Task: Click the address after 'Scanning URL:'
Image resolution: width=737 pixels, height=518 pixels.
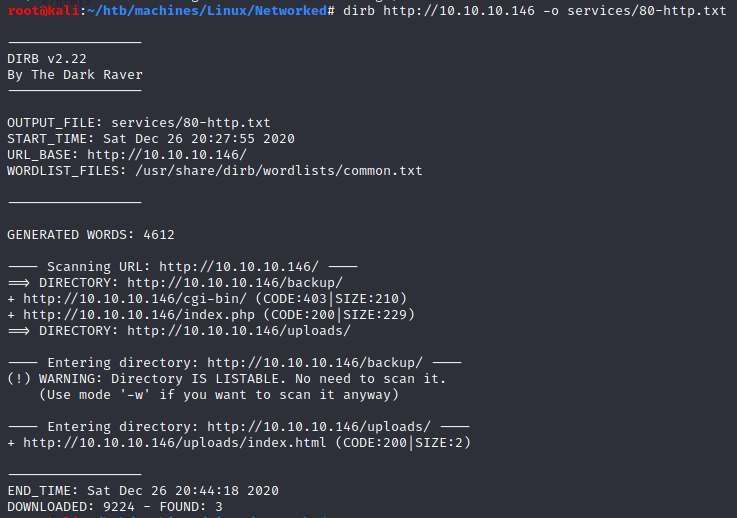Action: 238,266
